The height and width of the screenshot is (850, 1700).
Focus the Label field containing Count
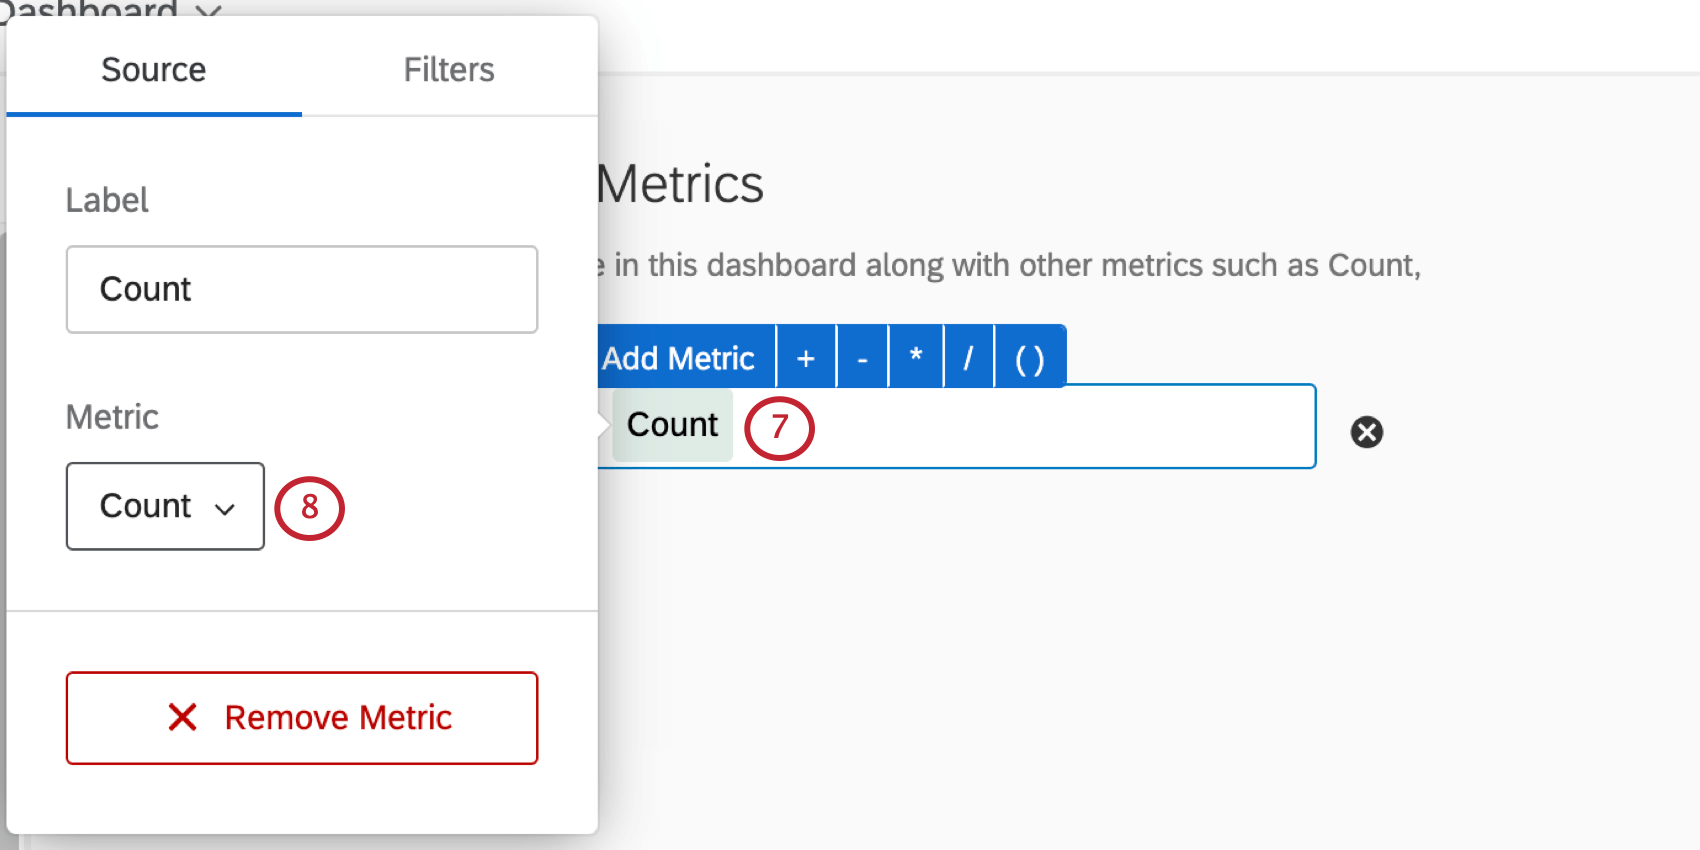302,289
